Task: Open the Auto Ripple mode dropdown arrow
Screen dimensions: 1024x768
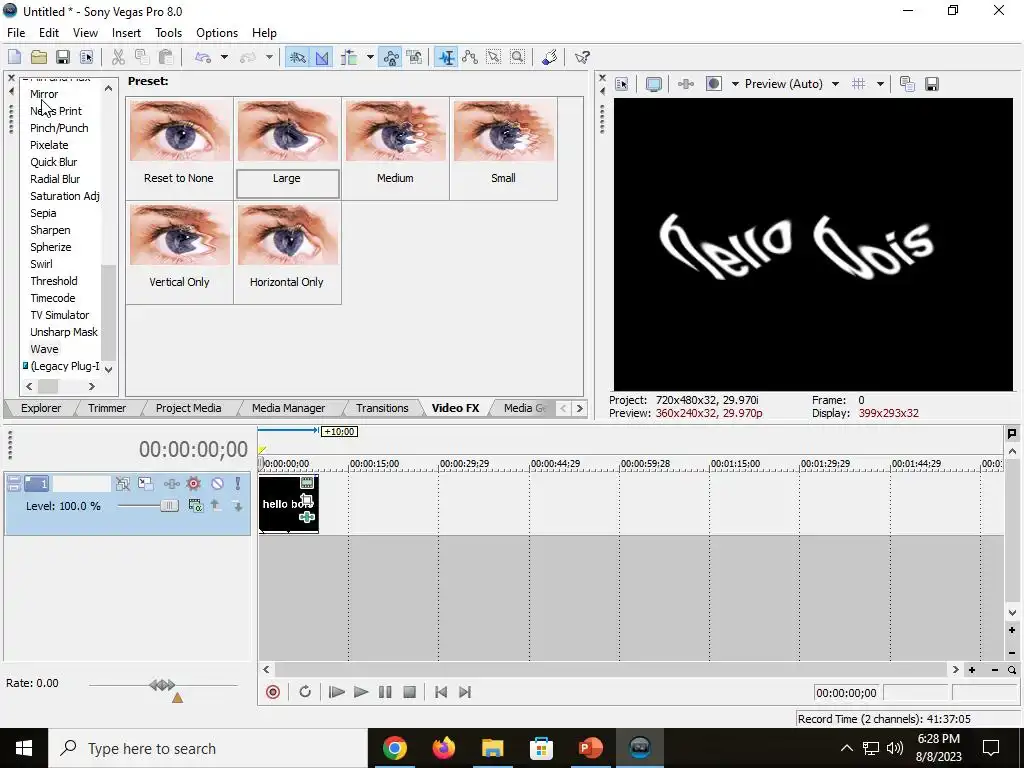Action: pos(370,57)
